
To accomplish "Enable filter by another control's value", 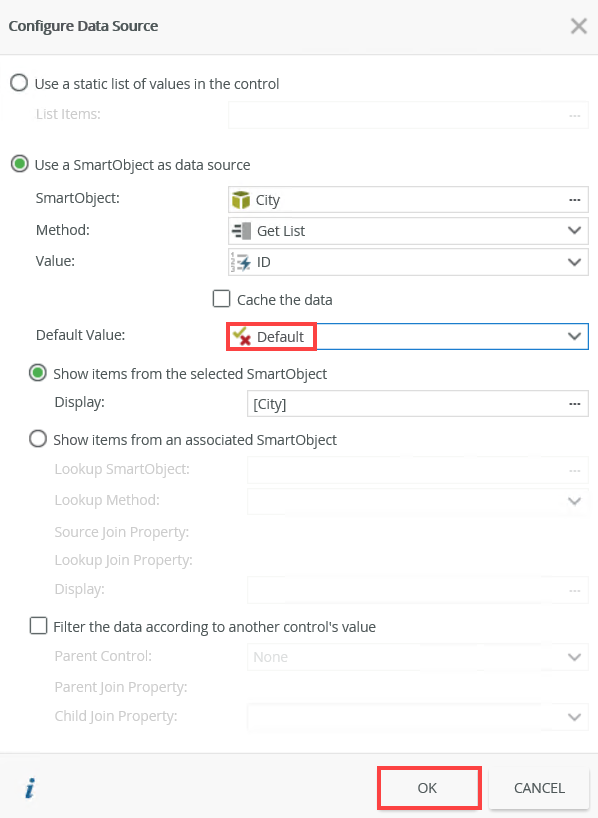I will click(x=38, y=625).
